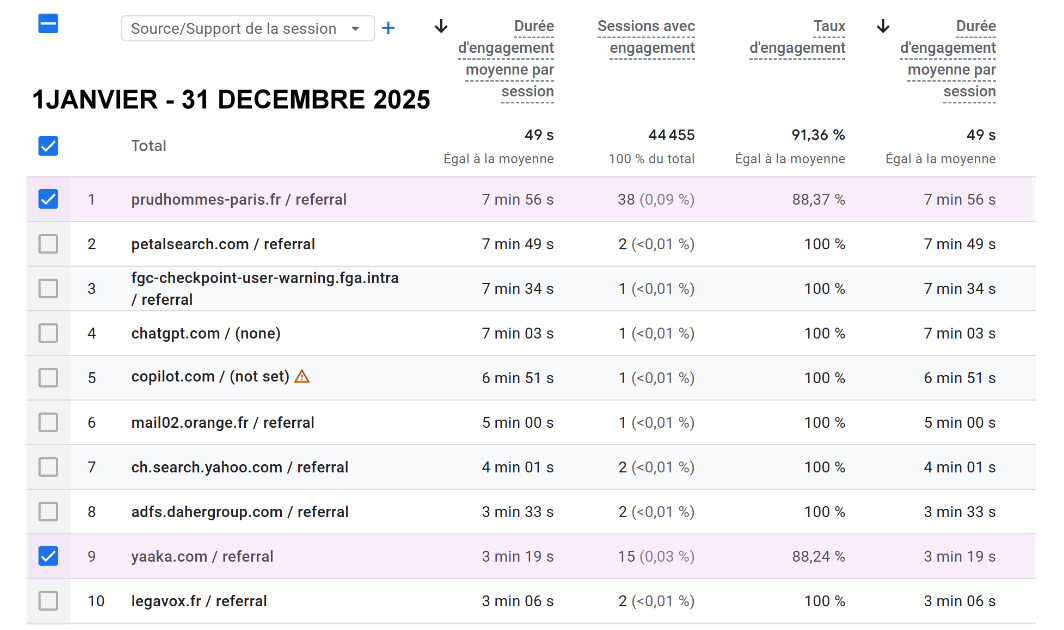The height and width of the screenshot is (630, 1064).
Task: Click copilot.com / (not set) source name
Action: pyautogui.click(x=210, y=377)
